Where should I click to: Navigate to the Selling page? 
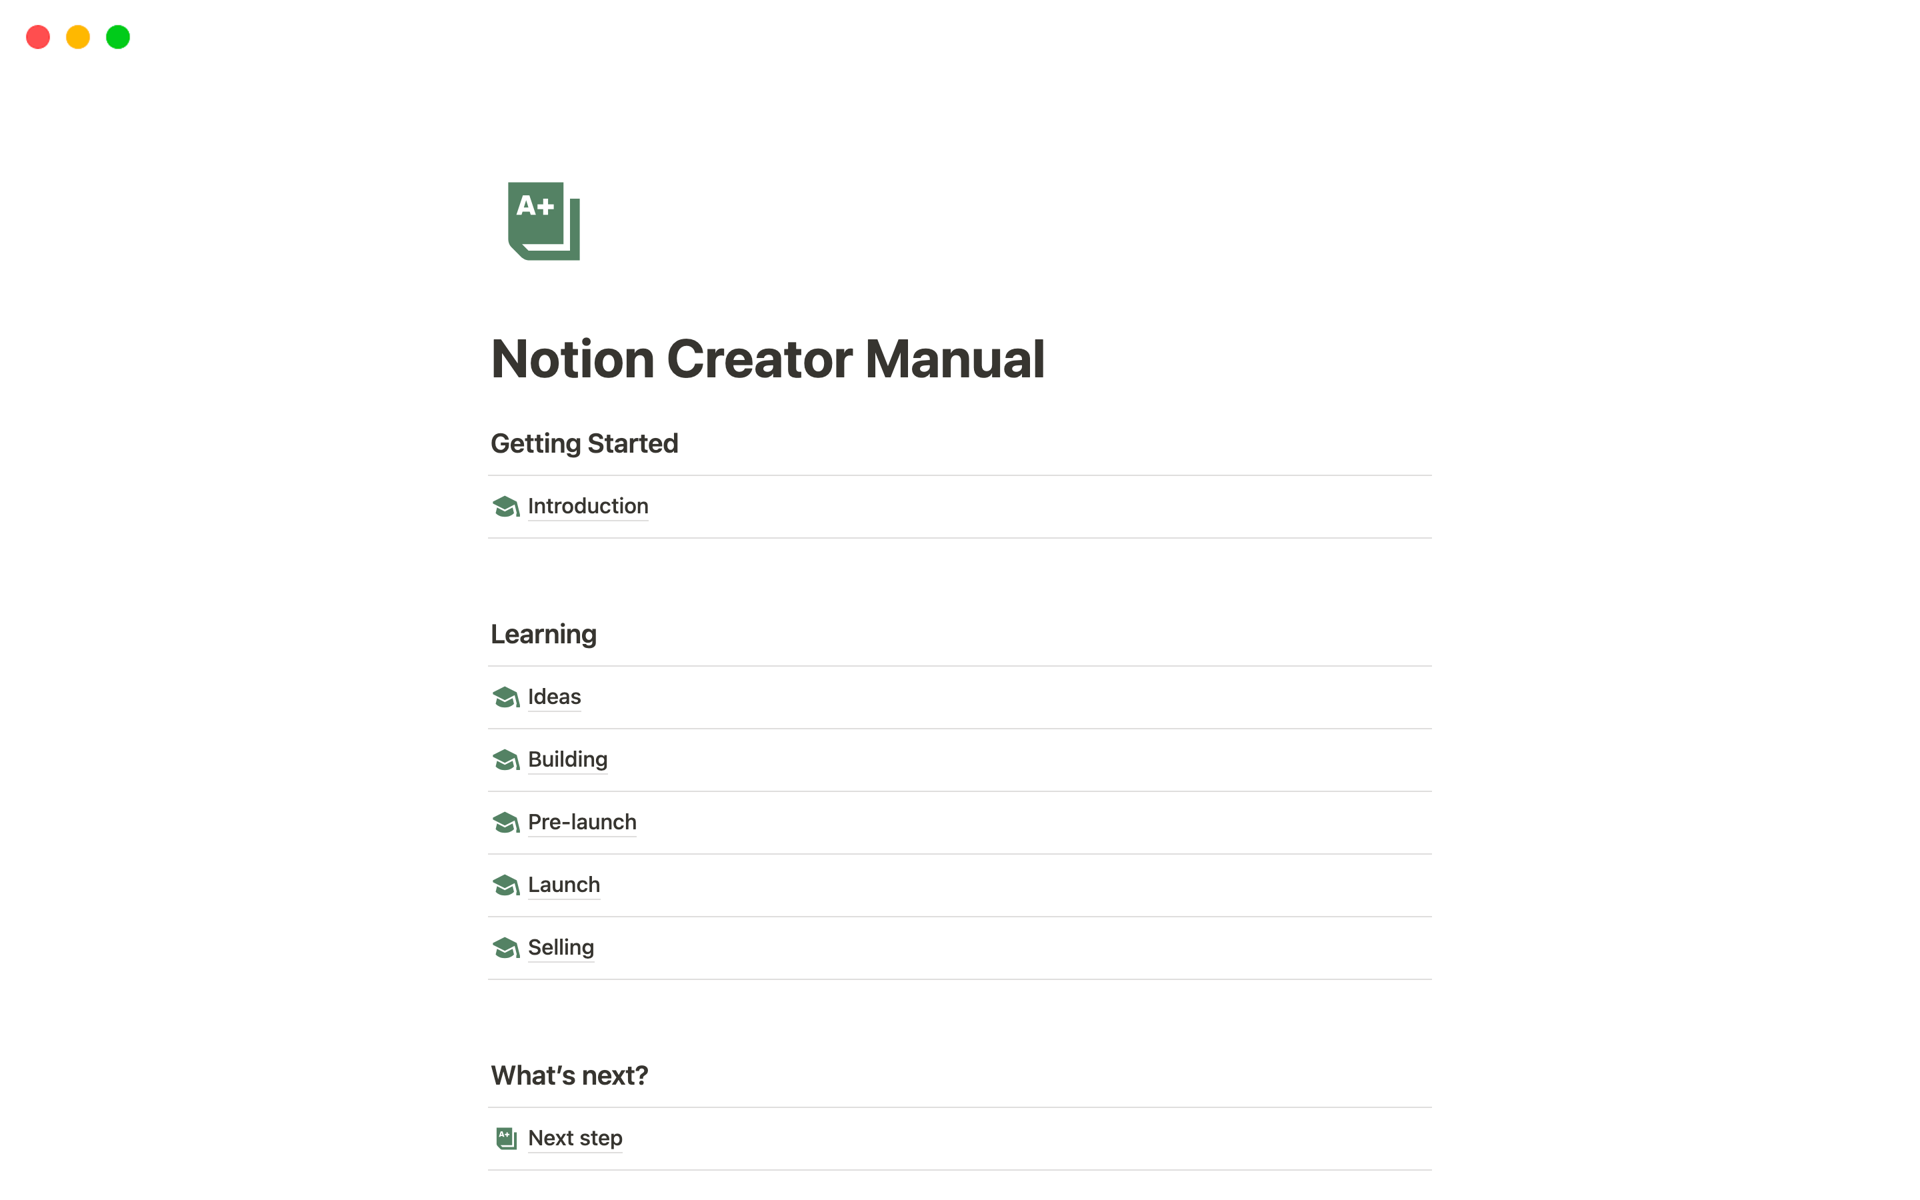point(561,947)
